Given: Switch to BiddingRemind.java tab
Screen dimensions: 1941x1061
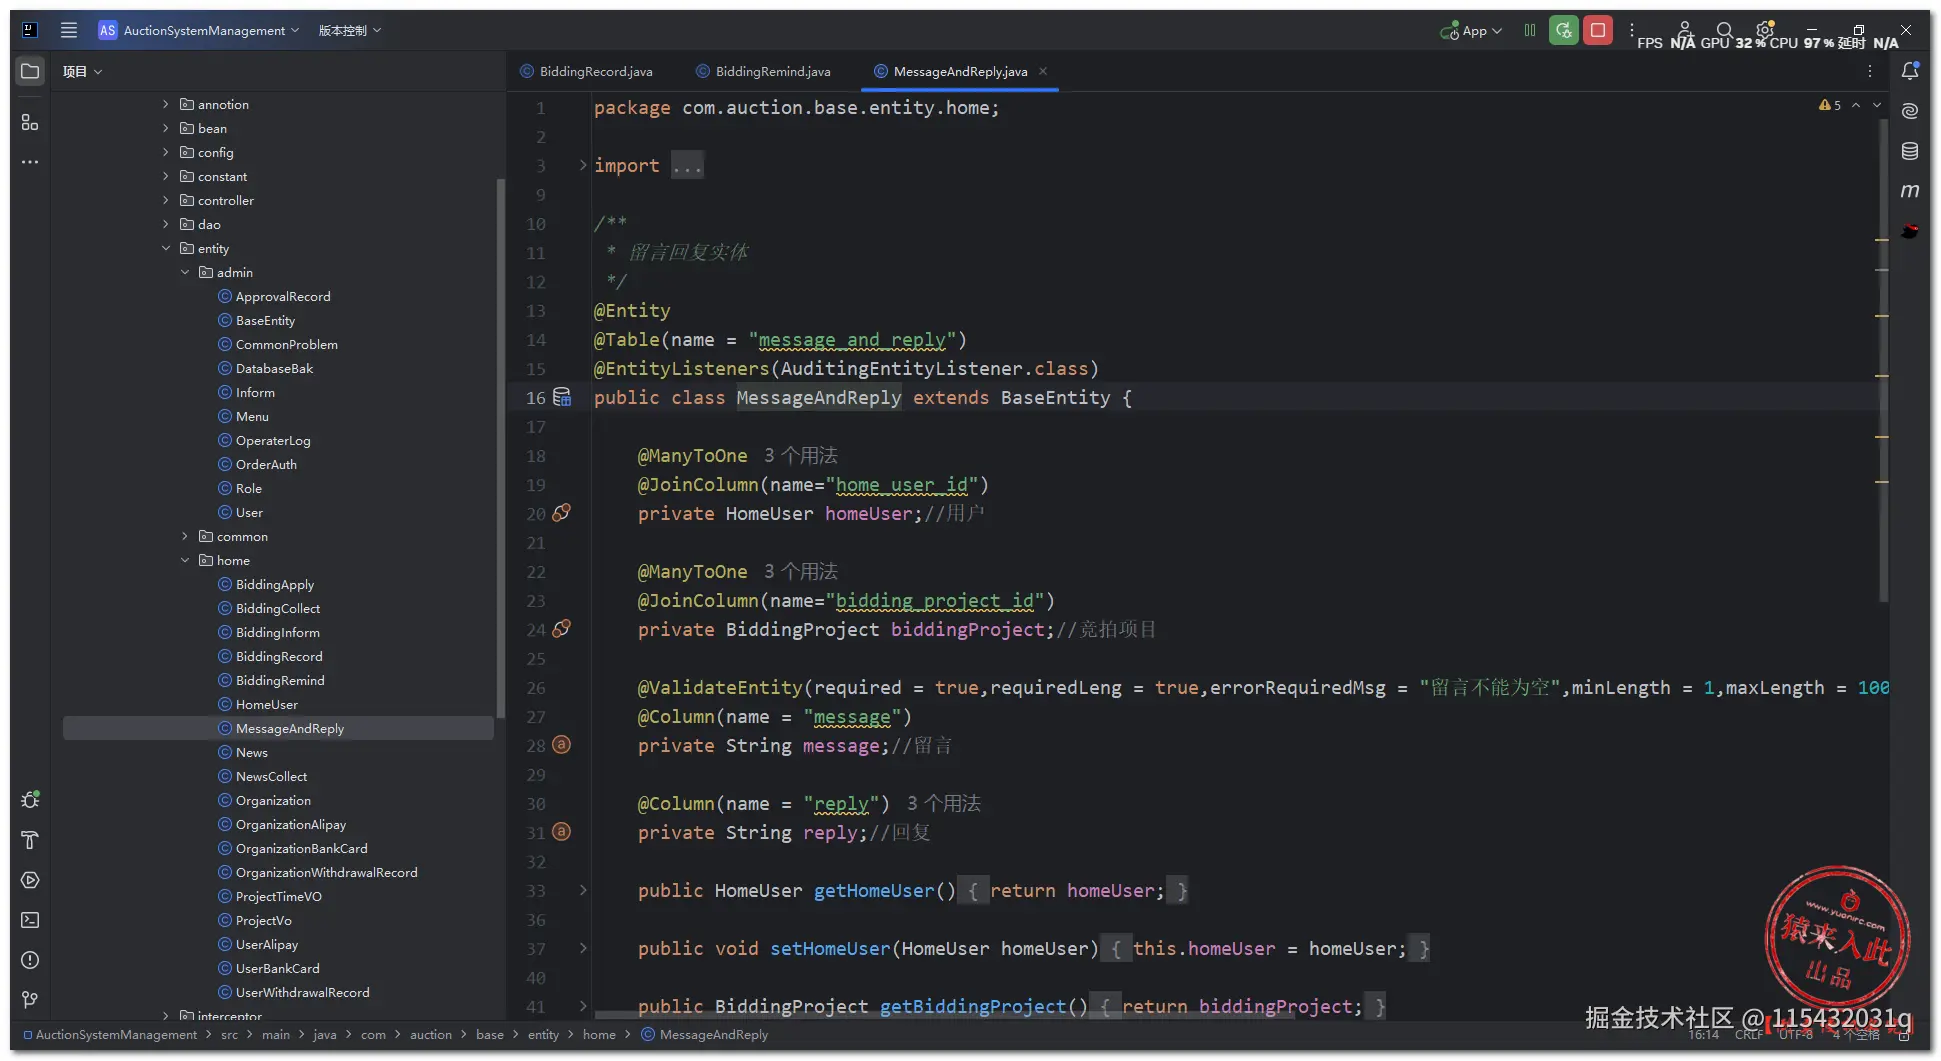Looking at the screenshot, I should pos(764,71).
